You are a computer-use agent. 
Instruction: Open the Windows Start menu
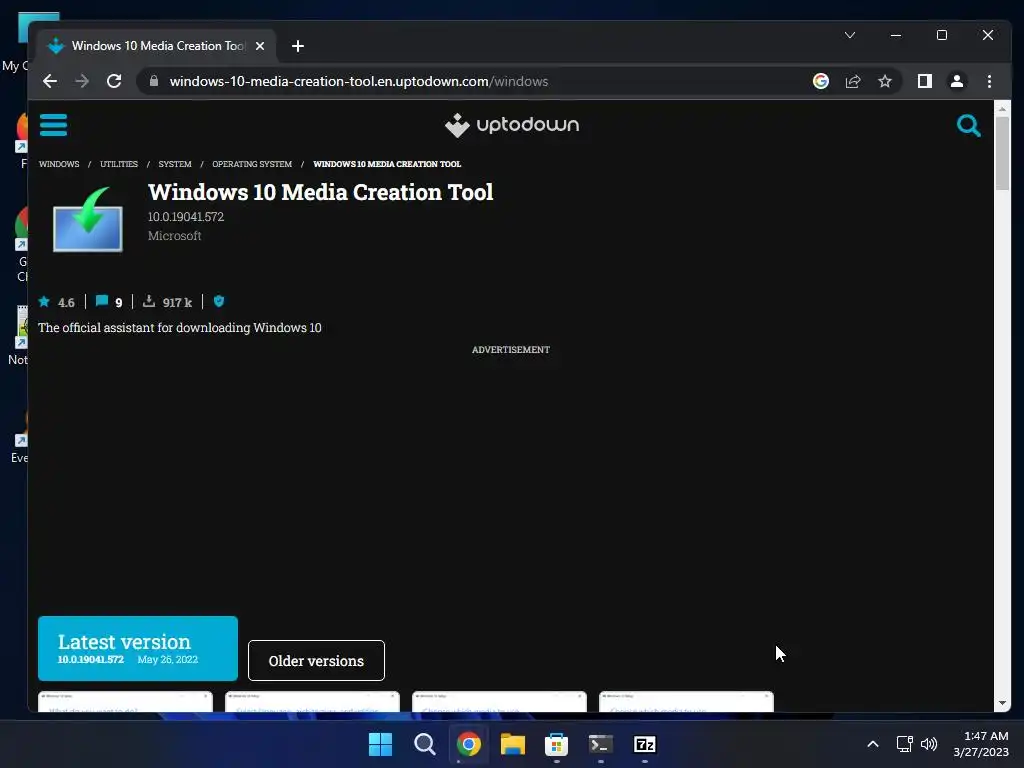tap(380, 744)
